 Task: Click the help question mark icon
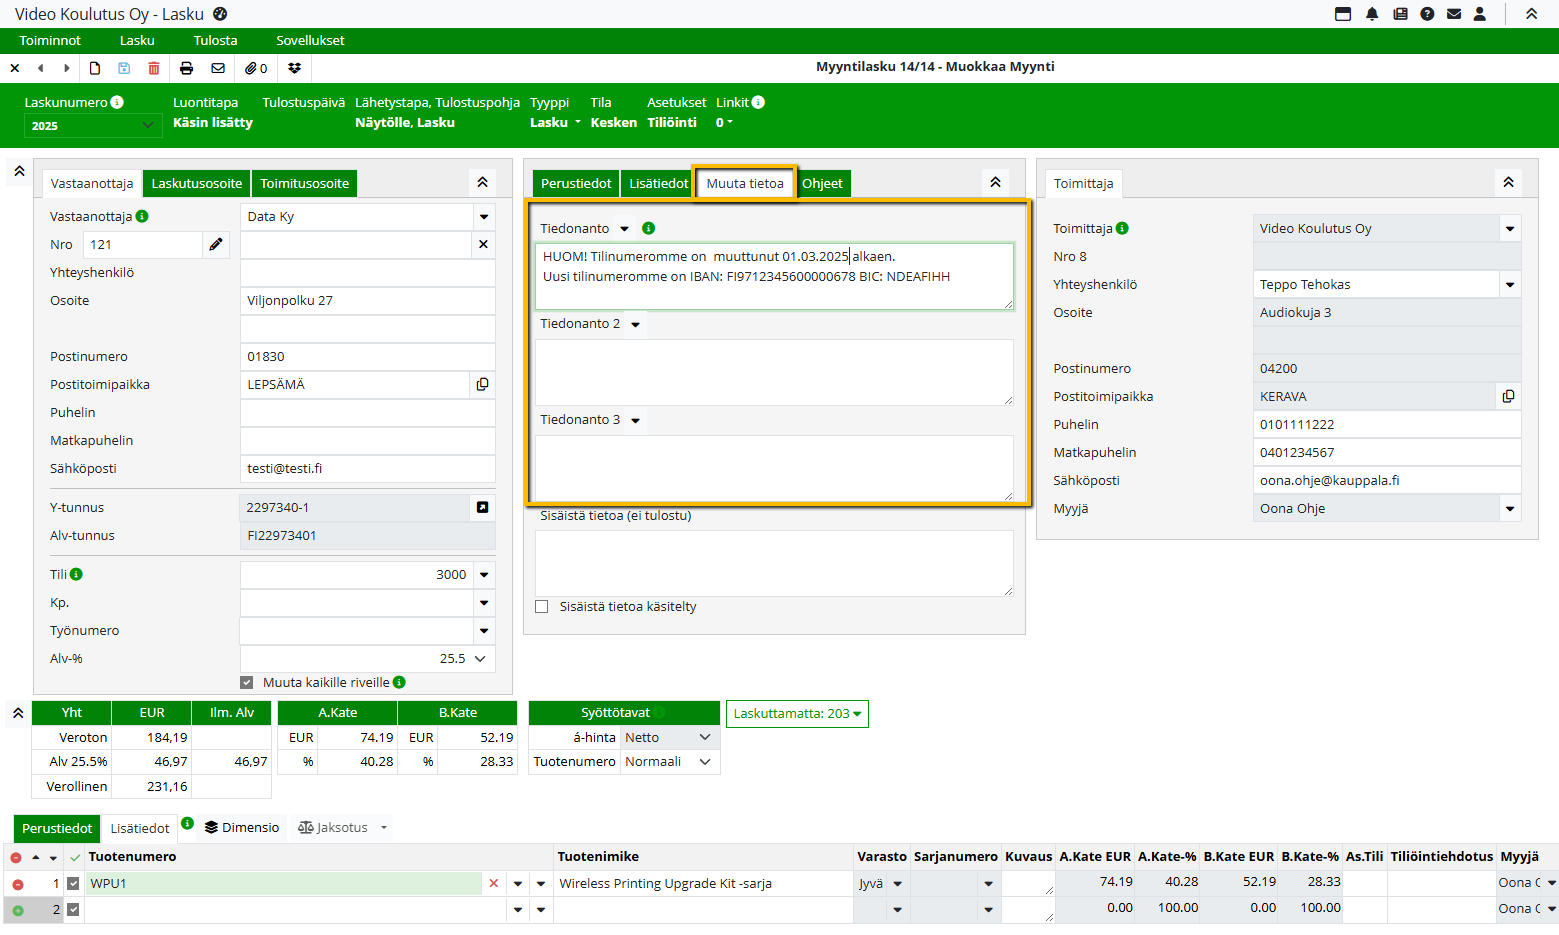tap(1427, 14)
